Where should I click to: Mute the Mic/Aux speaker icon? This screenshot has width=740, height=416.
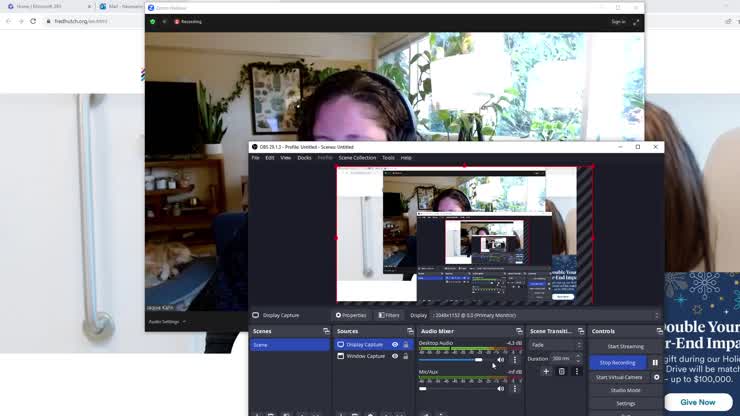click(x=501, y=388)
